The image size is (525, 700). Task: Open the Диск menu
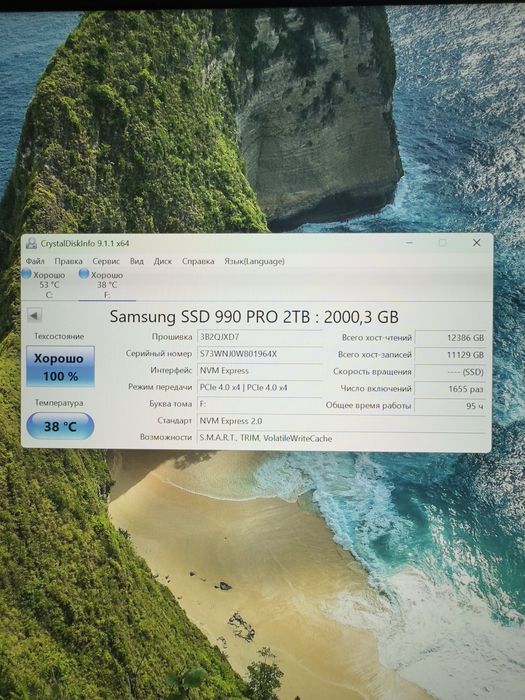point(162,261)
